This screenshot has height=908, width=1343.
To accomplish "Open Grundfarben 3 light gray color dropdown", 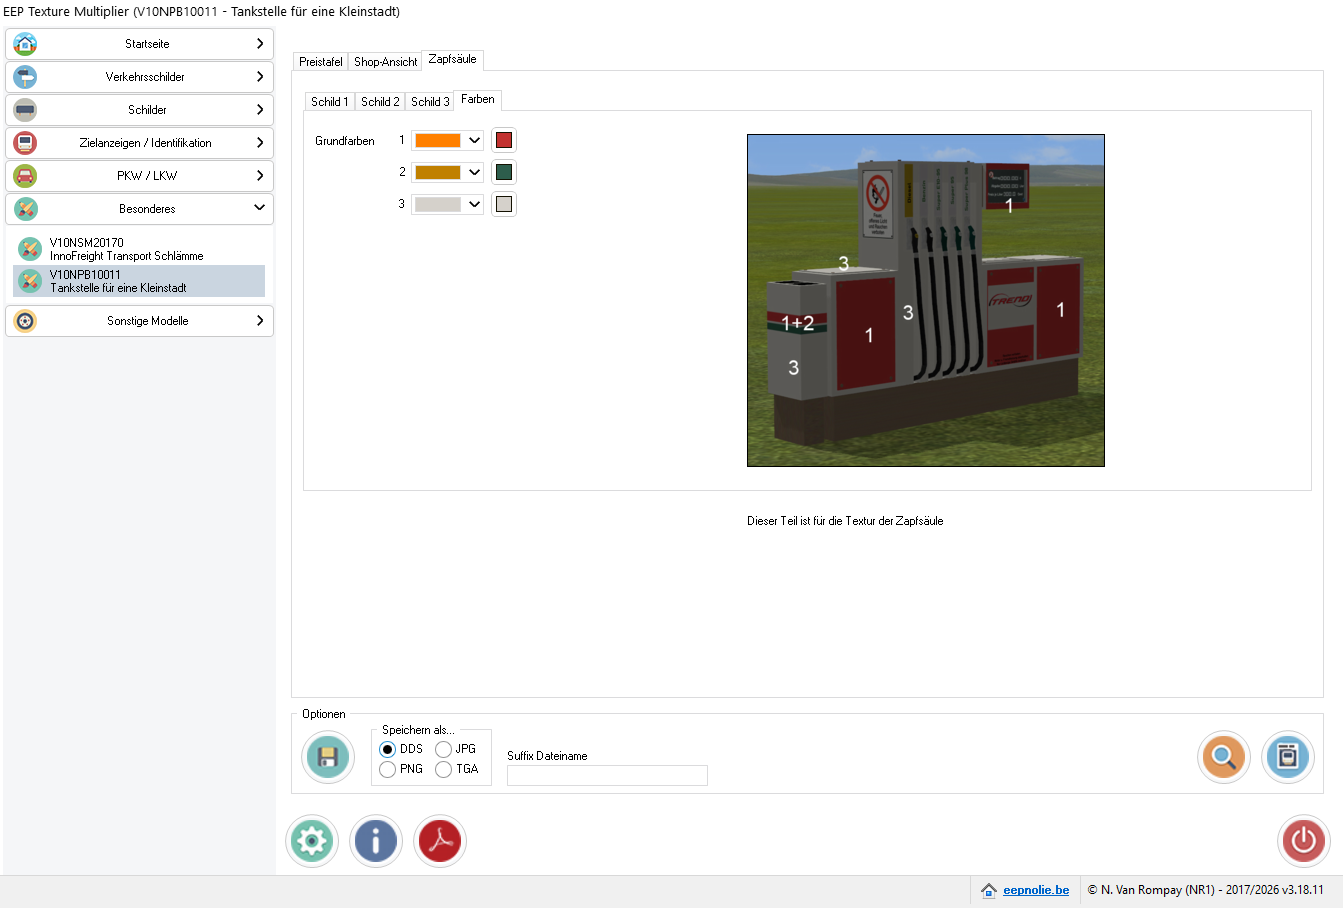I will (x=447, y=204).
